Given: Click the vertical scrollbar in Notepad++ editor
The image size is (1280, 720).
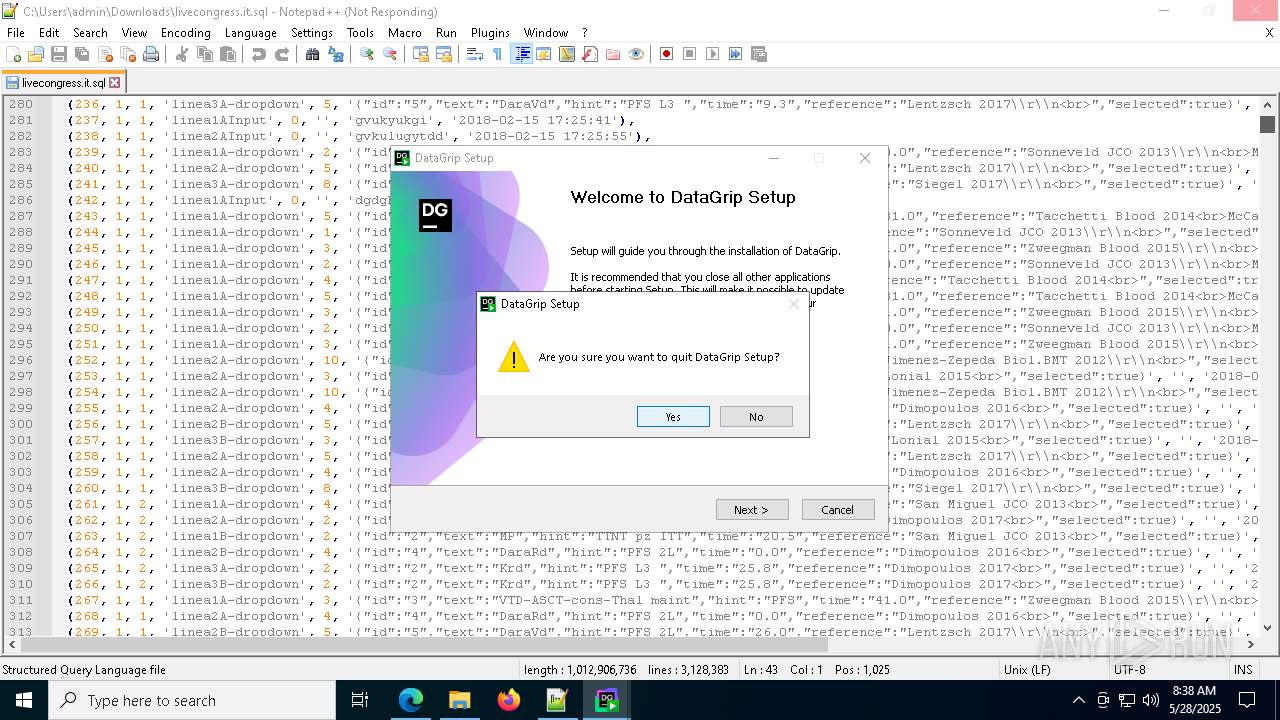Looking at the screenshot, I should click(x=1267, y=366).
